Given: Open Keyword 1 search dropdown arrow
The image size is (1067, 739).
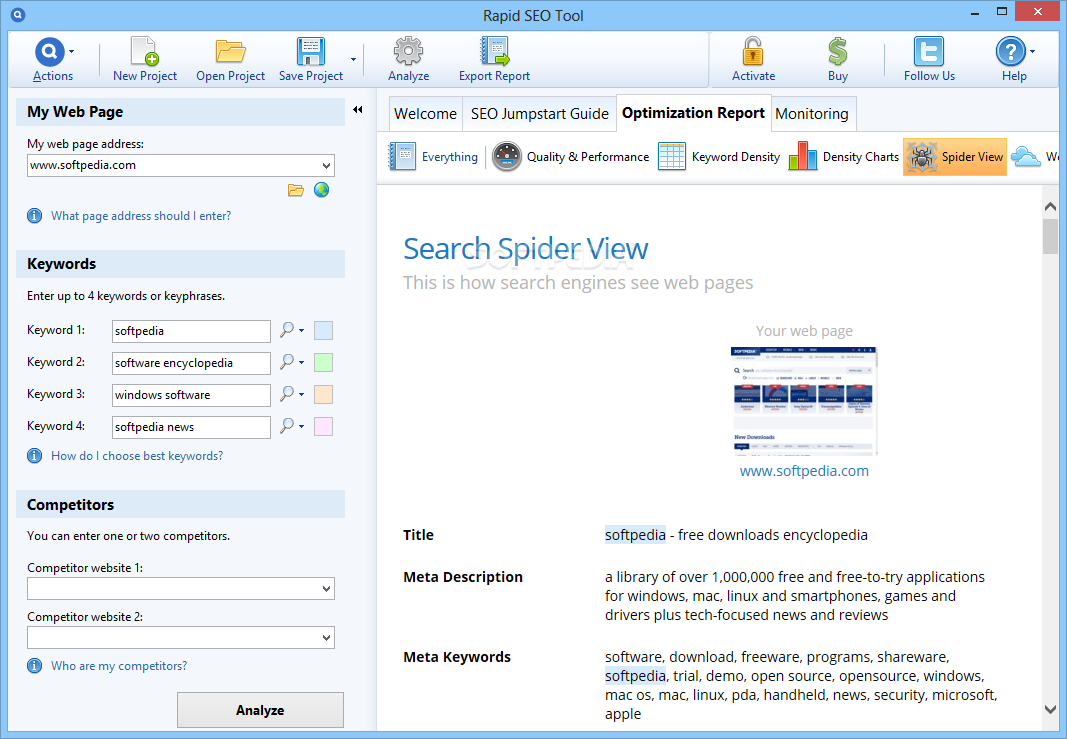Looking at the screenshot, I should 301,331.
